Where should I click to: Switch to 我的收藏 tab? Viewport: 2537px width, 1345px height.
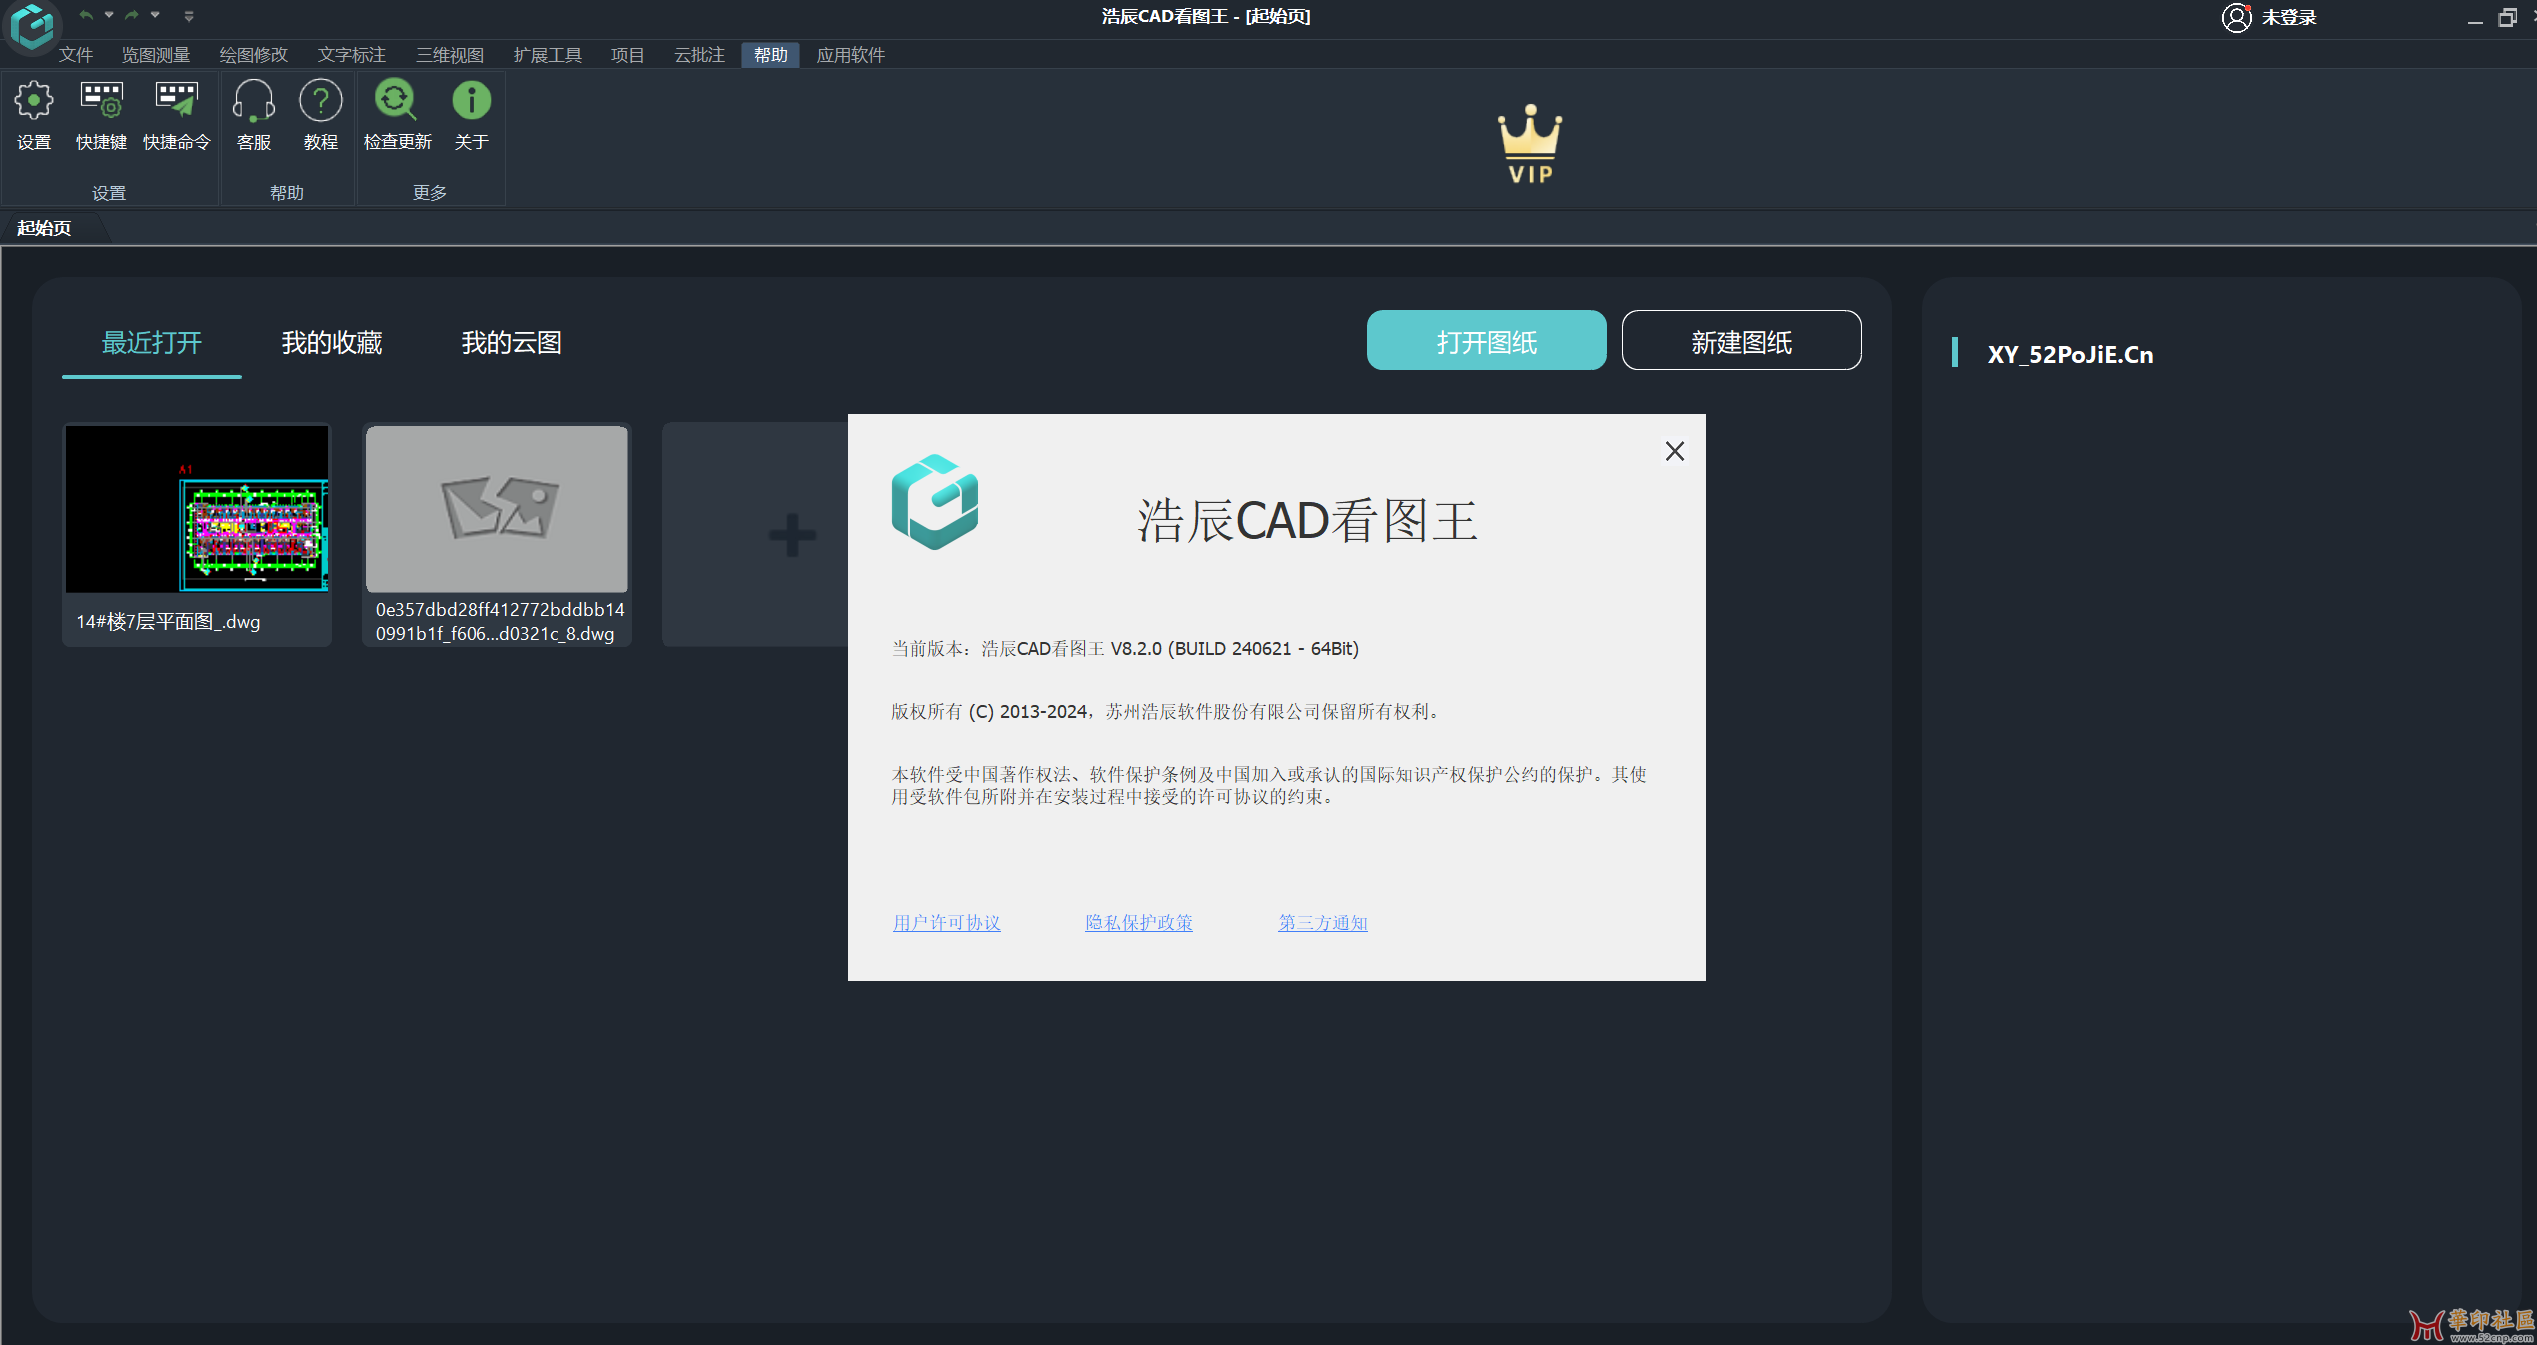(332, 343)
